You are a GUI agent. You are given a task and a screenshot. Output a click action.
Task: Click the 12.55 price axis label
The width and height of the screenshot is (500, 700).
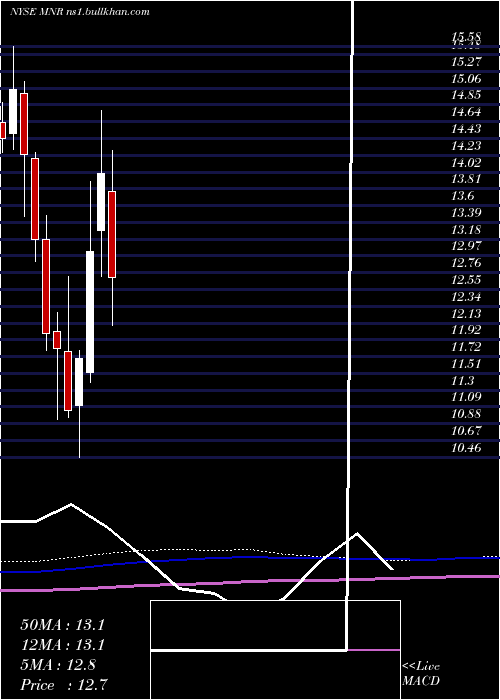click(x=466, y=280)
